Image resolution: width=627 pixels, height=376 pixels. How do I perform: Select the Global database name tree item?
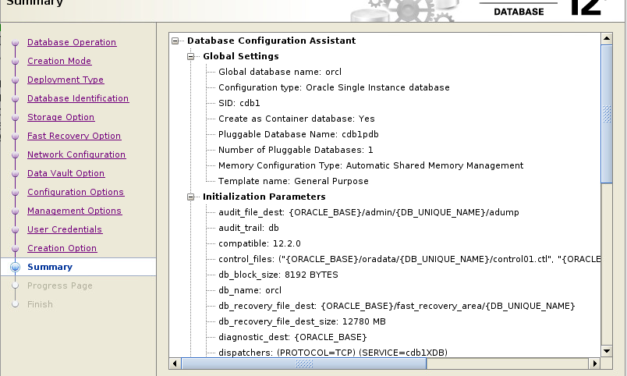pos(280,72)
